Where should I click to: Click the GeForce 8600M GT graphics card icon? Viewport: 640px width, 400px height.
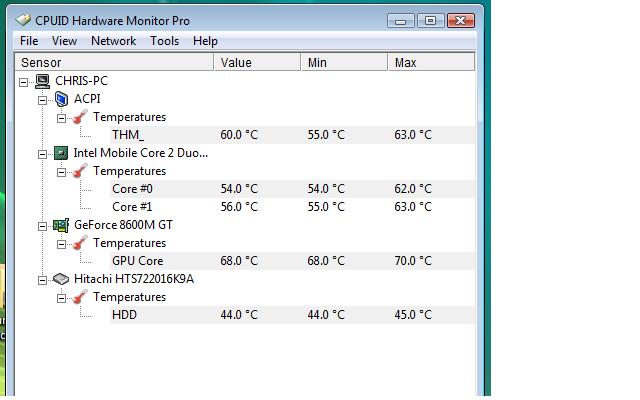pos(61,225)
